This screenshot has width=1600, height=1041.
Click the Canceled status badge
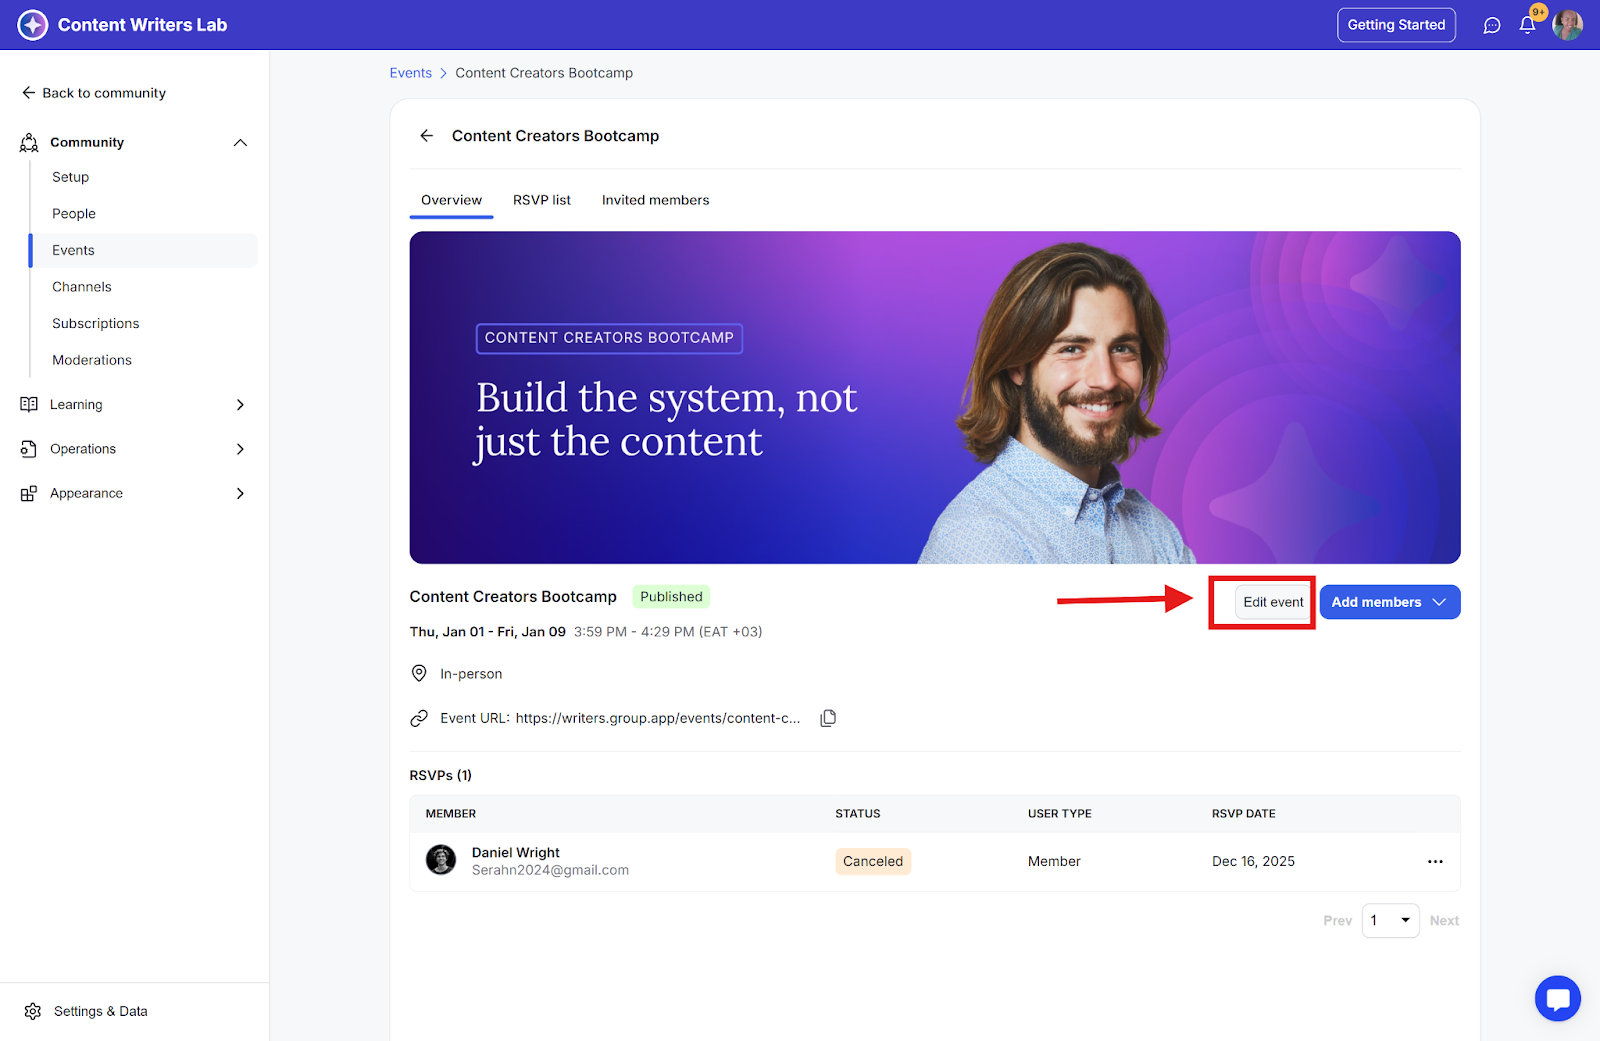(x=873, y=861)
